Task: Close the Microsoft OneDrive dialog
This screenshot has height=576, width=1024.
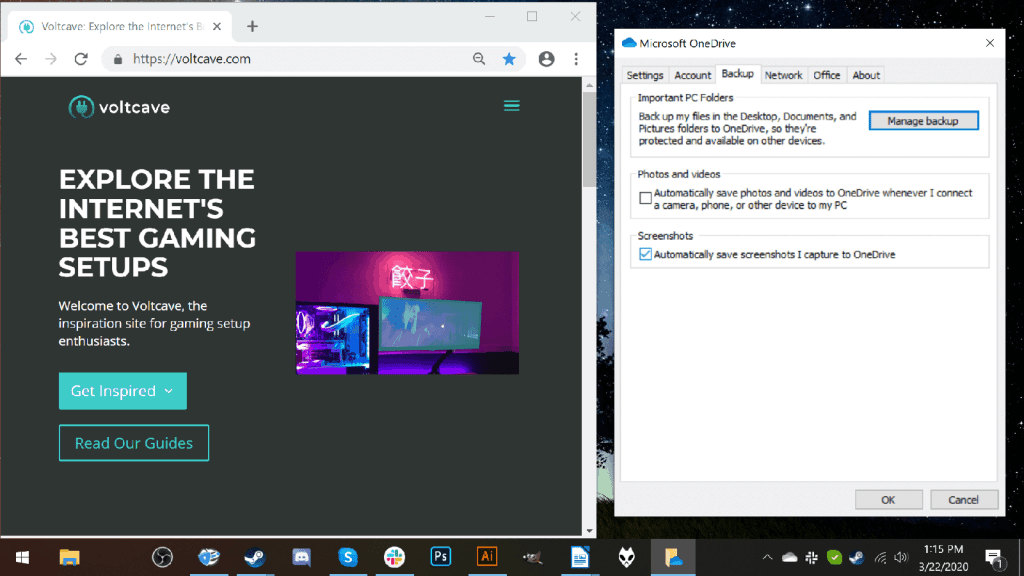Action: click(990, 43)
